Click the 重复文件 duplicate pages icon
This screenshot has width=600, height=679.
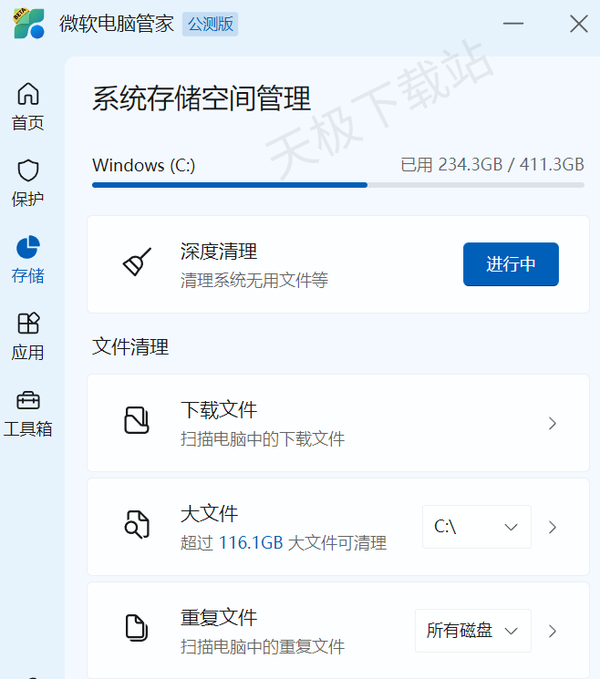137,628
